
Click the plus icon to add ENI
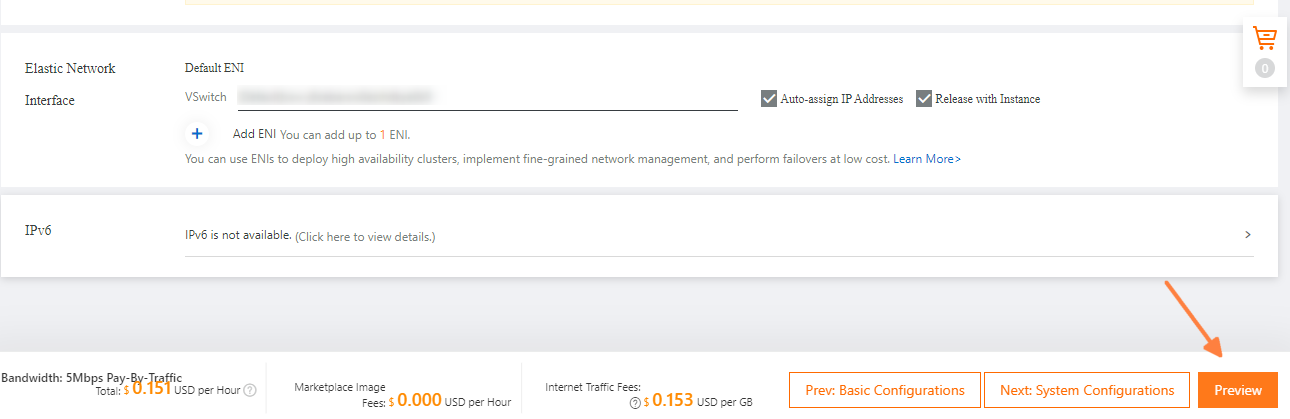[x=197, y=133]
